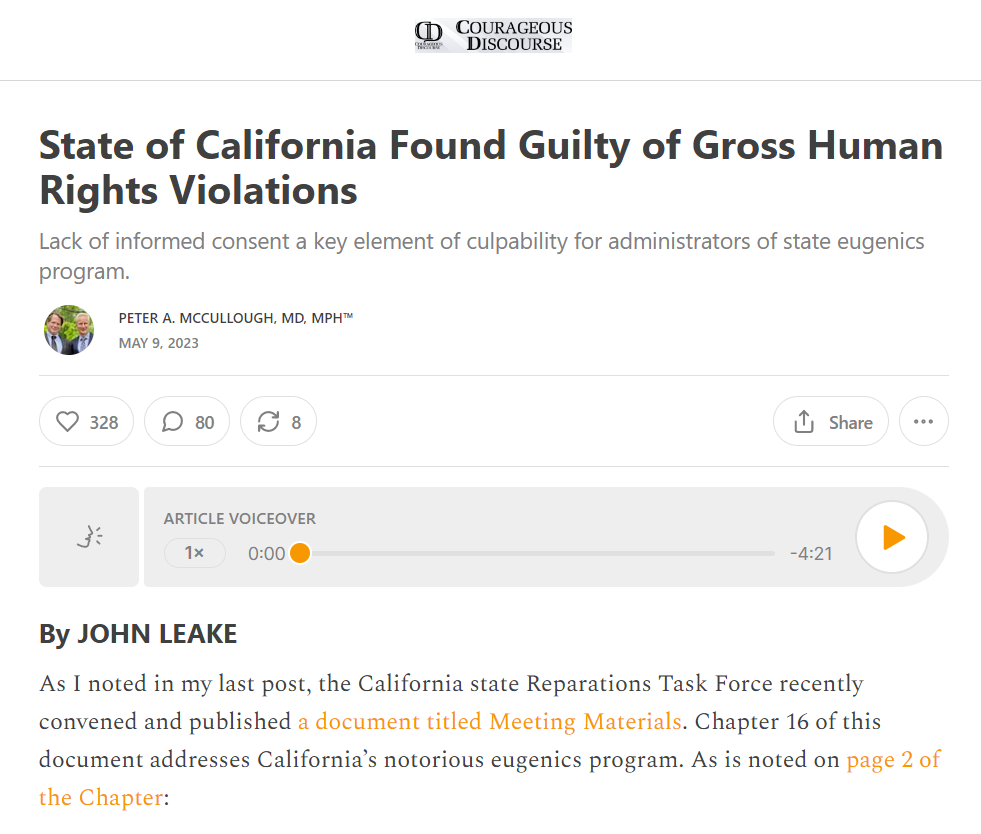
Task: Open the author avatar photo
Action: click(69, 330)
